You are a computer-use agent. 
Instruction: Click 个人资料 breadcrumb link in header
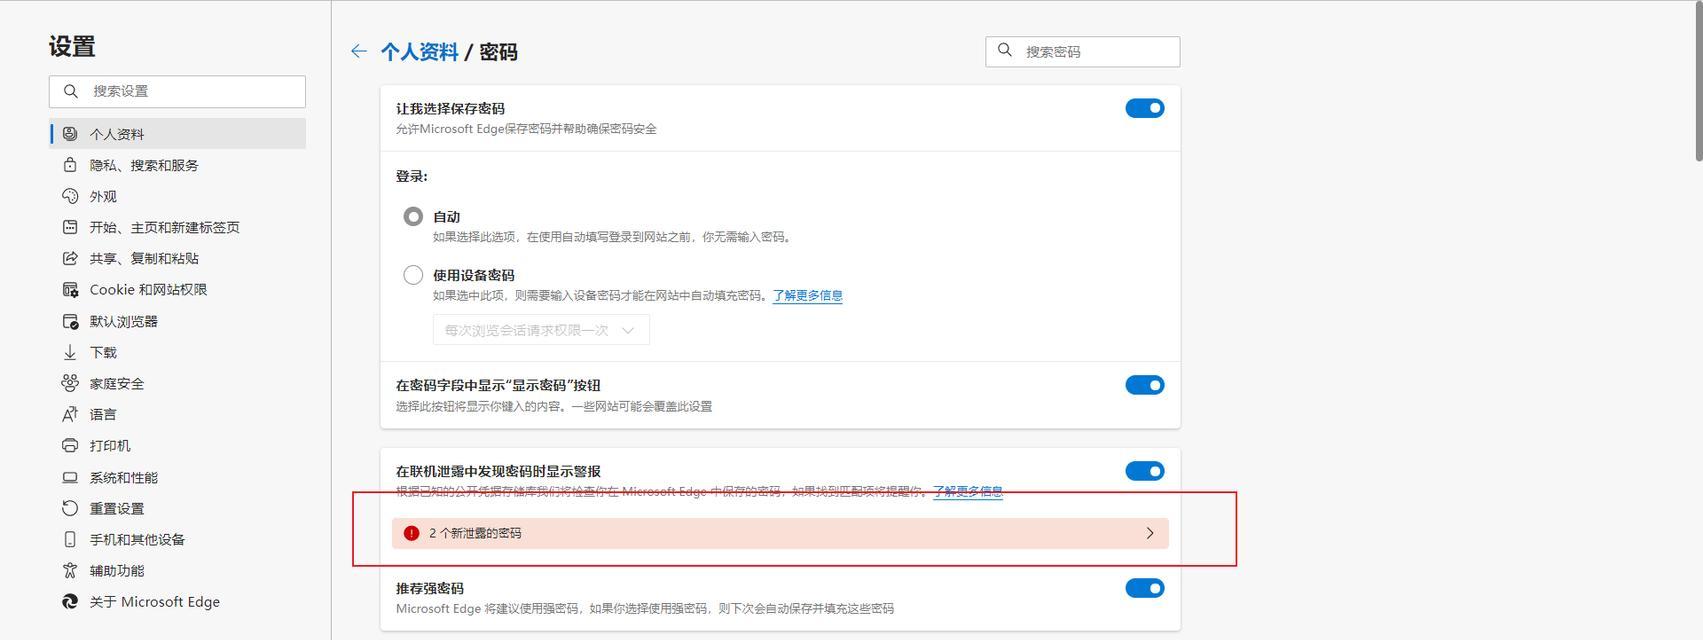419,52
